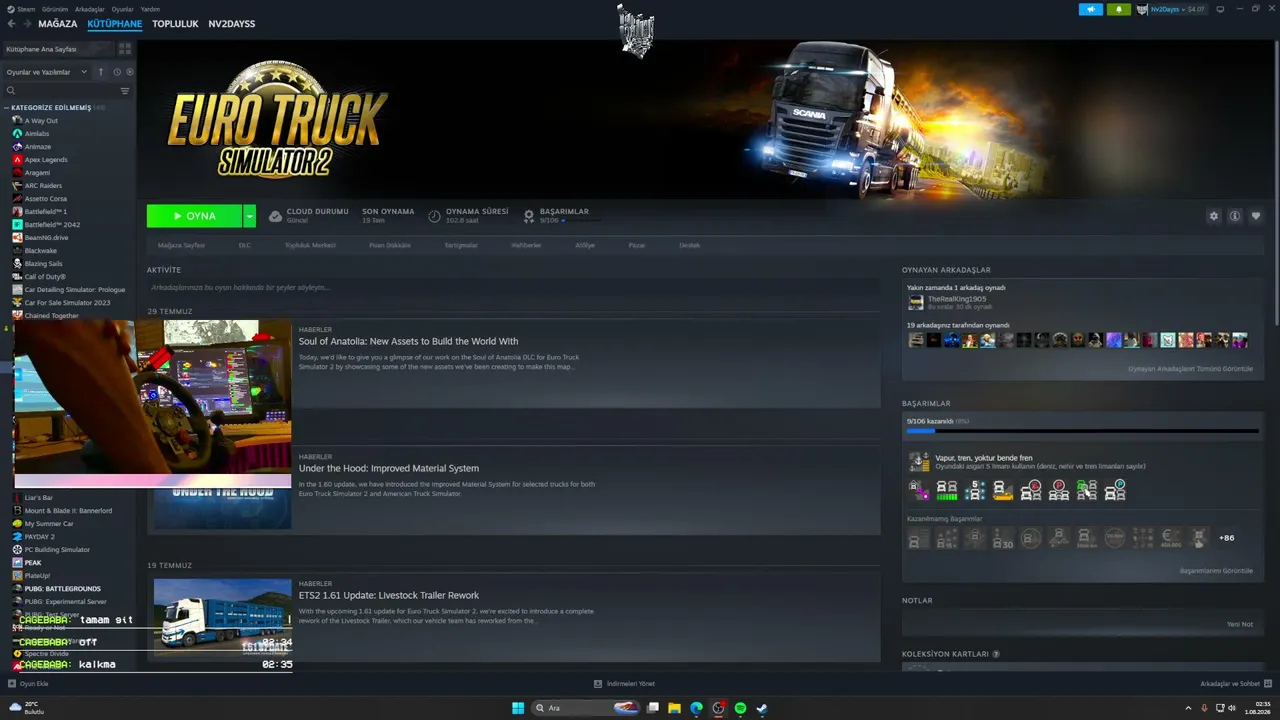
Task: Open Oyunlar ve Yazılımlar filter dropdown
Action: [x=47, y=72]
